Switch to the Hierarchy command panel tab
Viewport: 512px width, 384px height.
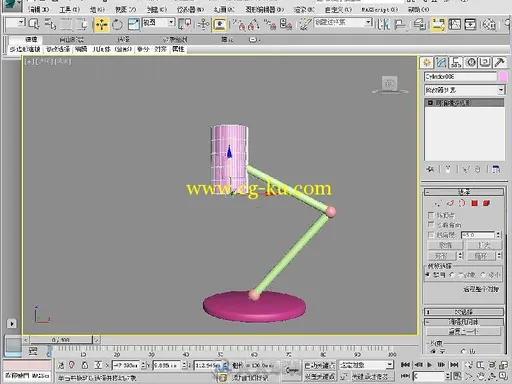coord(456,63)
